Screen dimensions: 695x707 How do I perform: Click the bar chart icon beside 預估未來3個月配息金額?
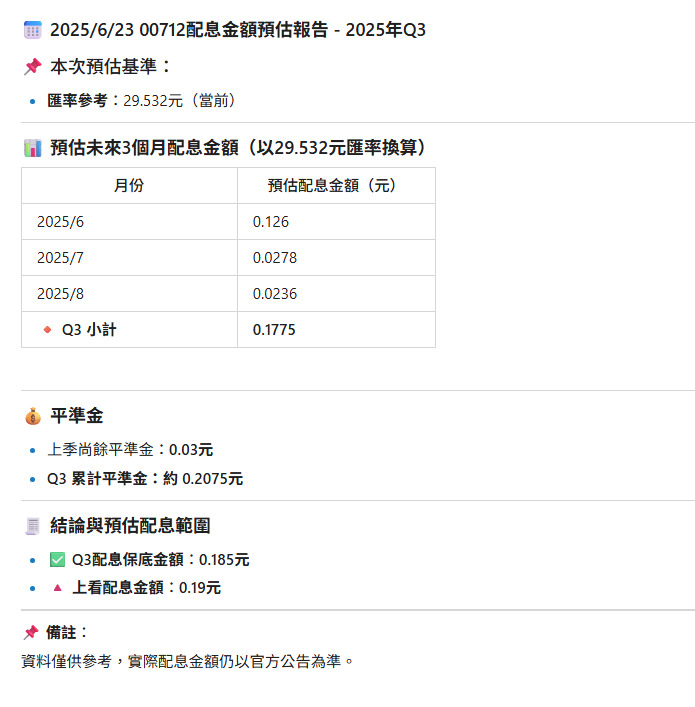(32, 148)
